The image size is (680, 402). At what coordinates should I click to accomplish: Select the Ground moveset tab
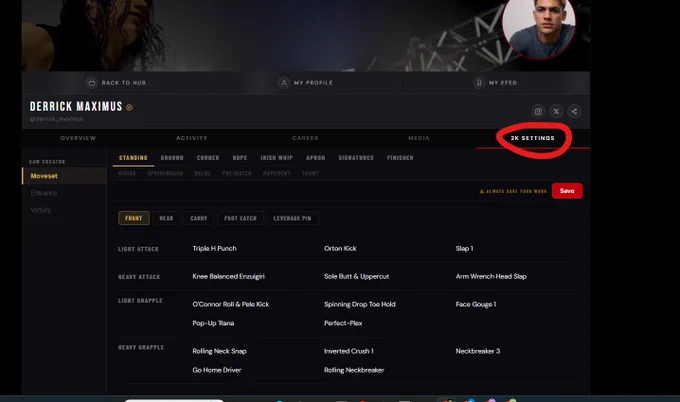[x=172, y=158]
